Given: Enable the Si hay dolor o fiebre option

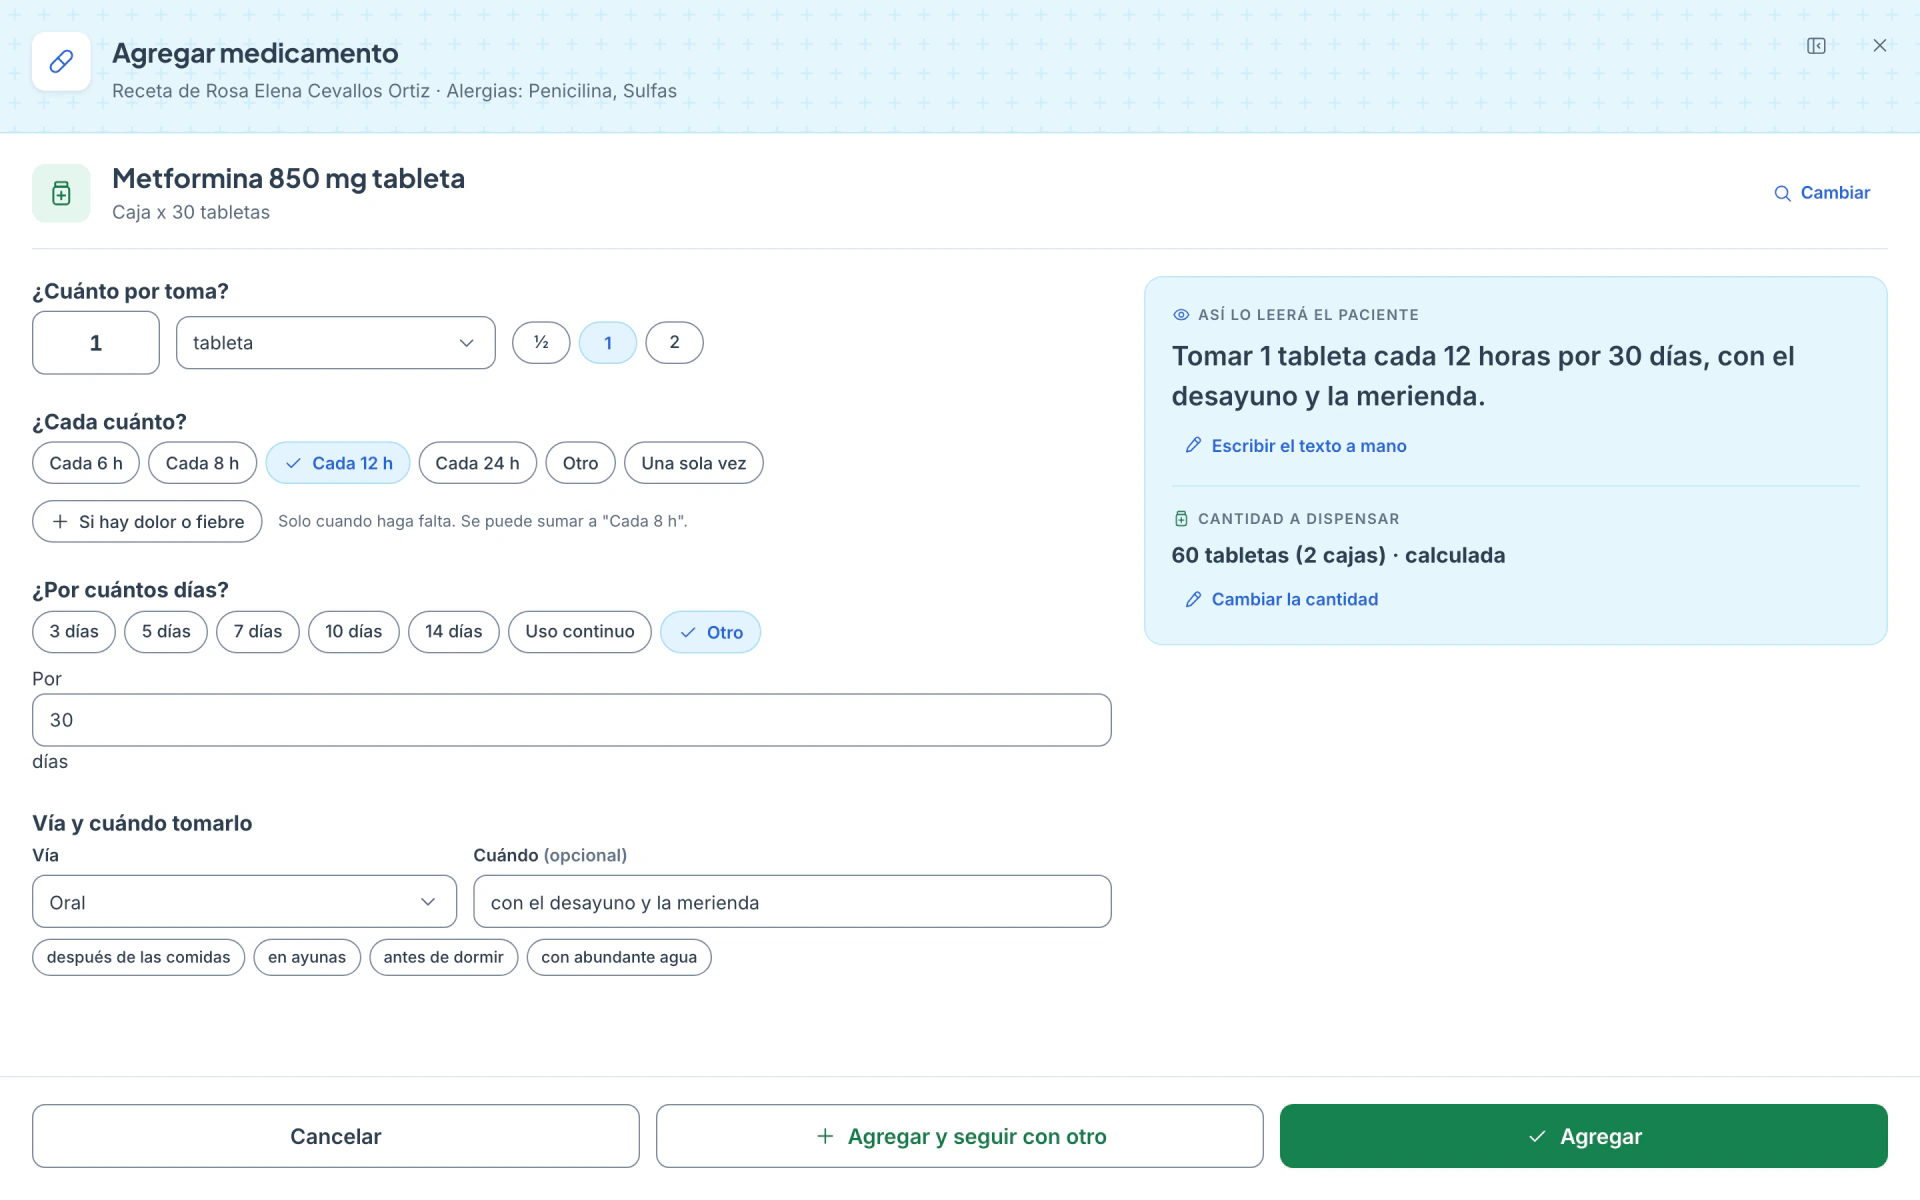Looking at the screenshot, I should click(147, 521).
